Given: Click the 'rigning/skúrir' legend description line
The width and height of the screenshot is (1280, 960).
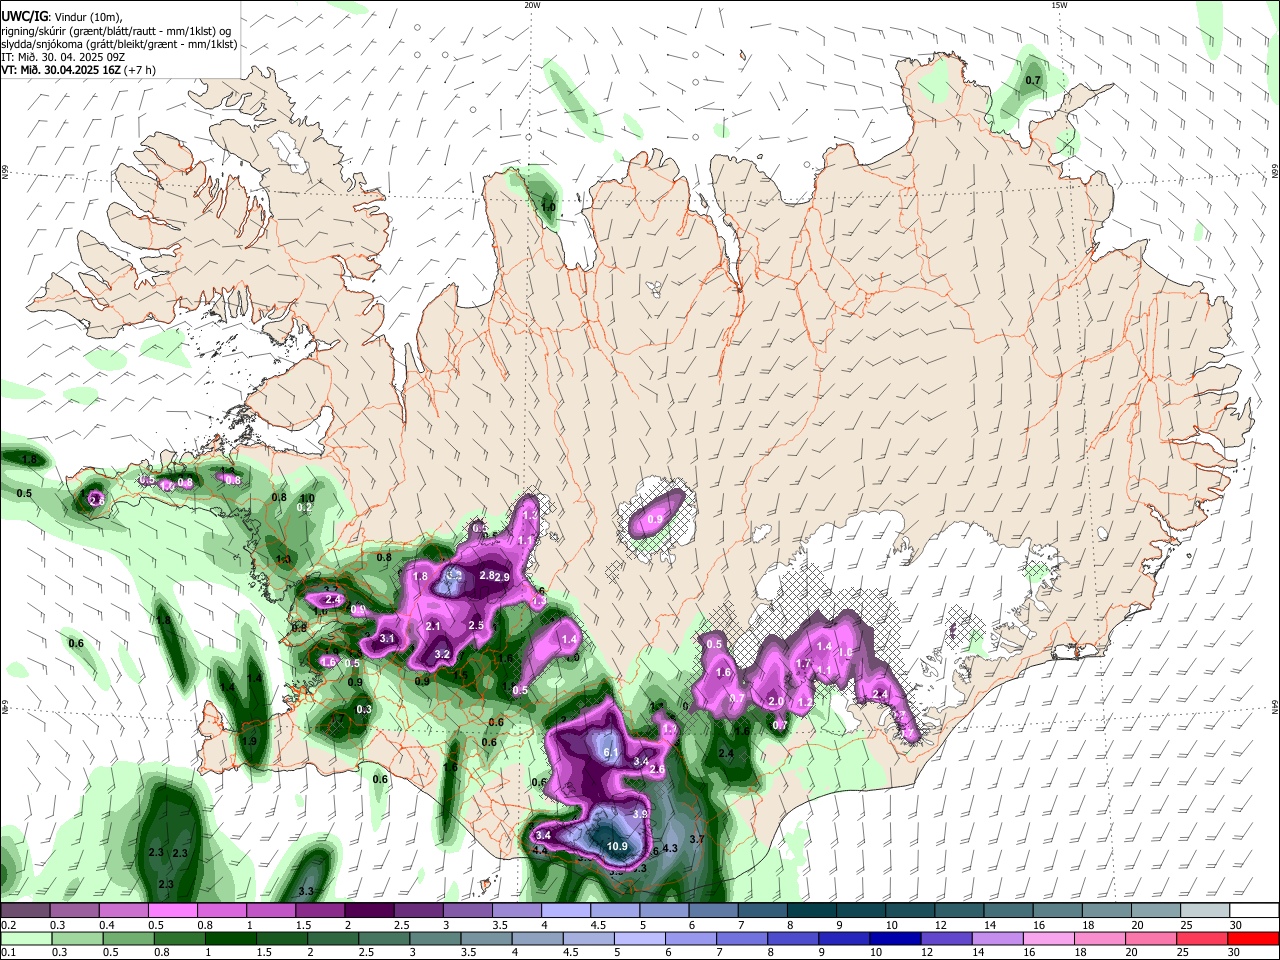Looking at the screenshot, I should coord(117,31).
